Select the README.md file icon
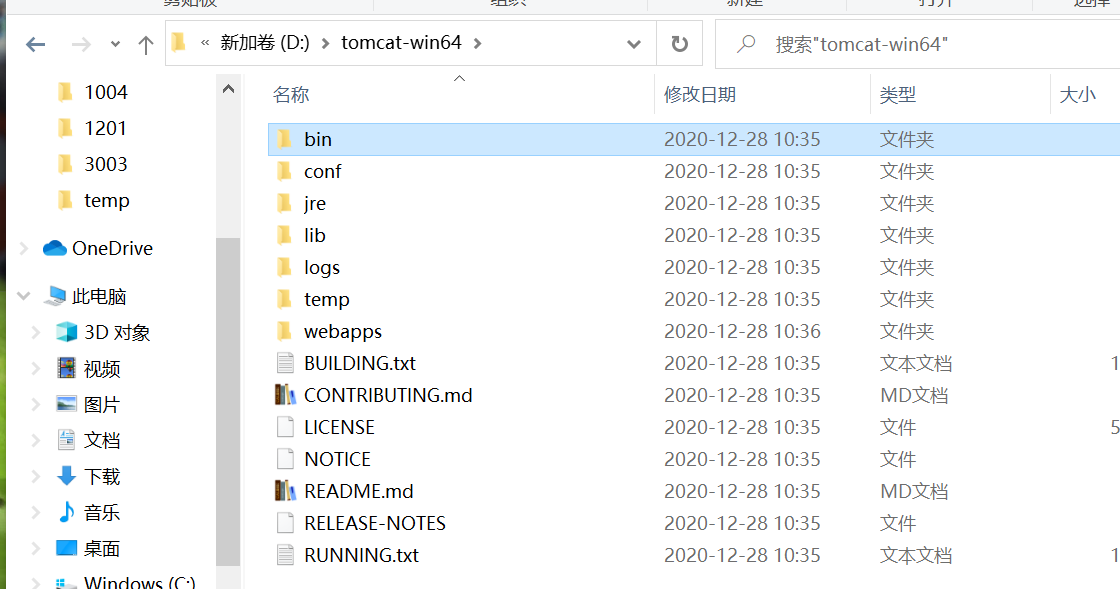The image size is (1120, 589). 285,491
